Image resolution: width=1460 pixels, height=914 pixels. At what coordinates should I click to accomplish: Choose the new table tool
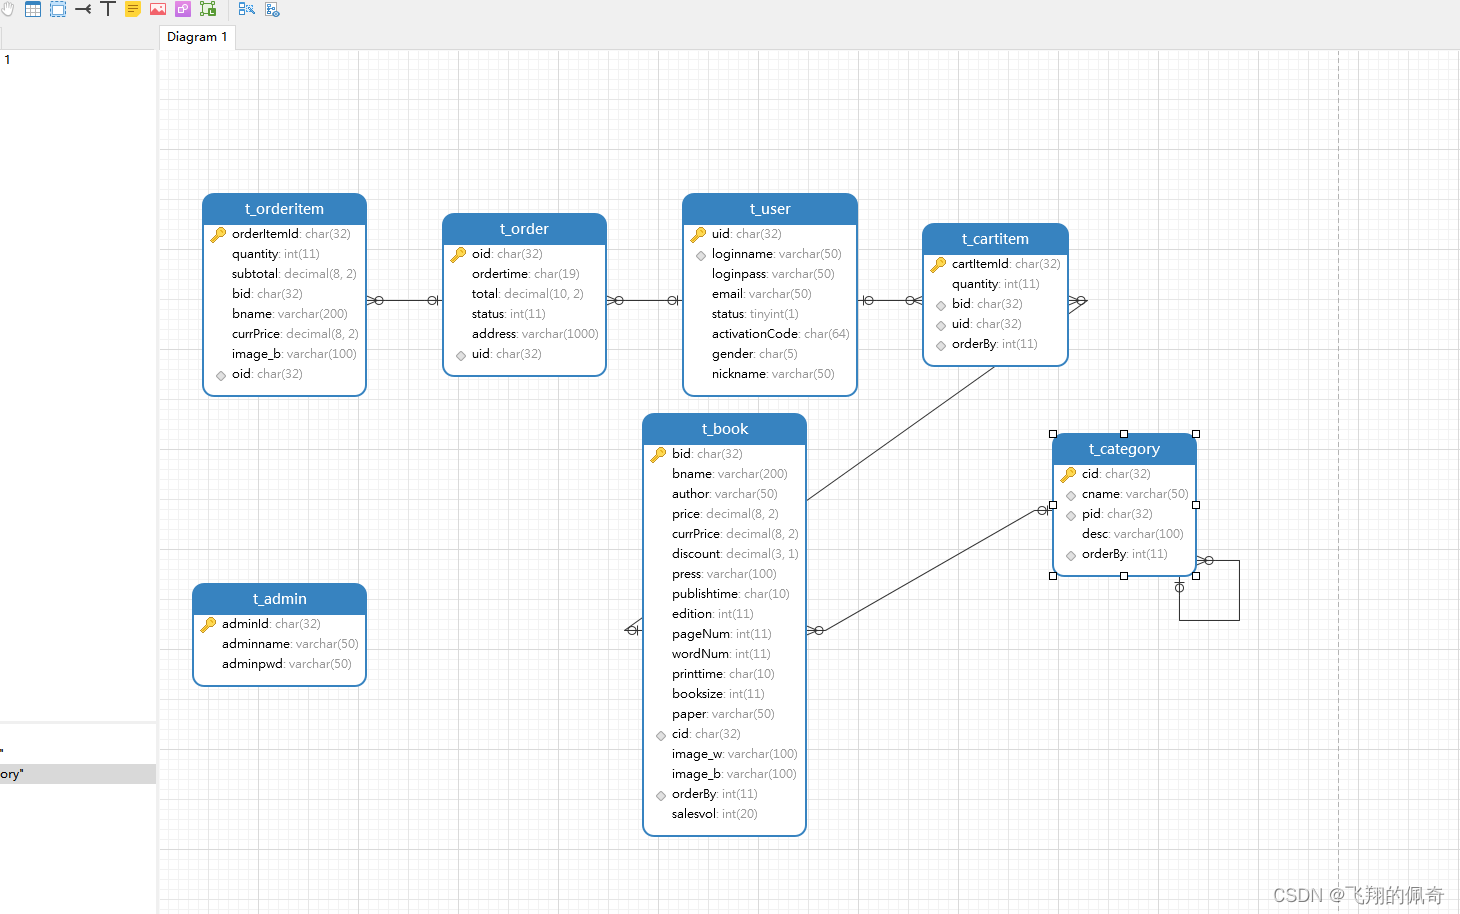tap(33, 9)
